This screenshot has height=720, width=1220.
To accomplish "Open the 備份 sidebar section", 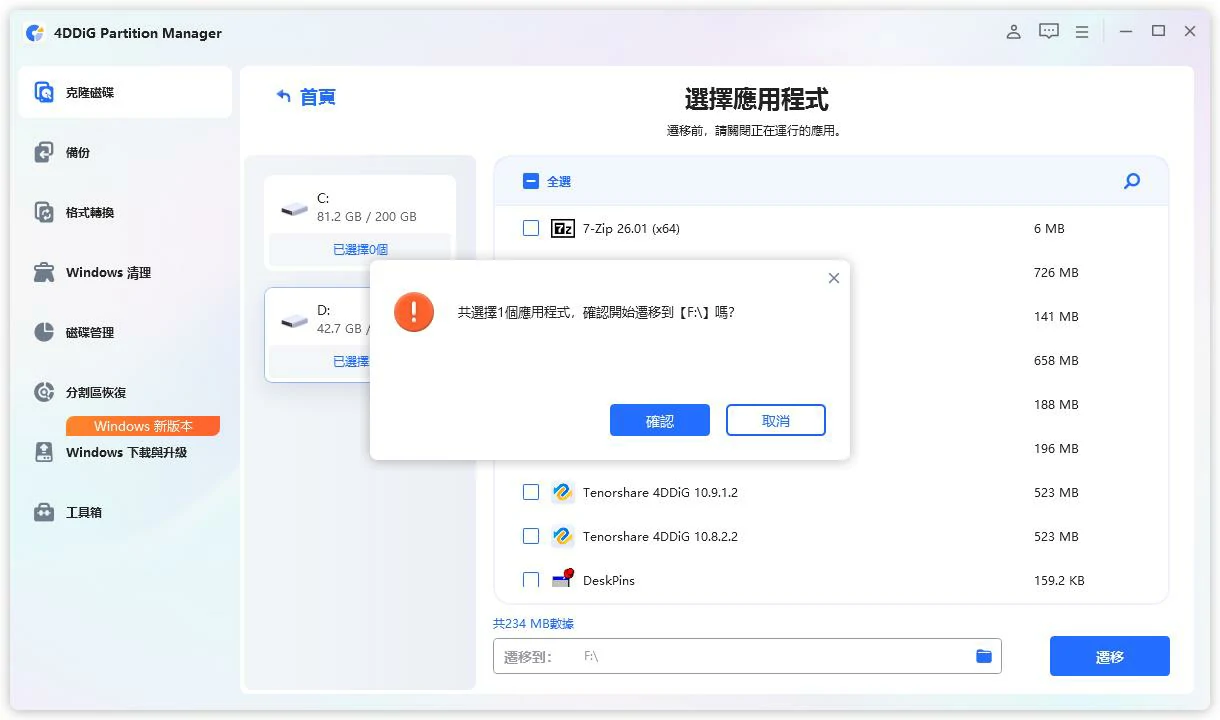I will point(125,152).
